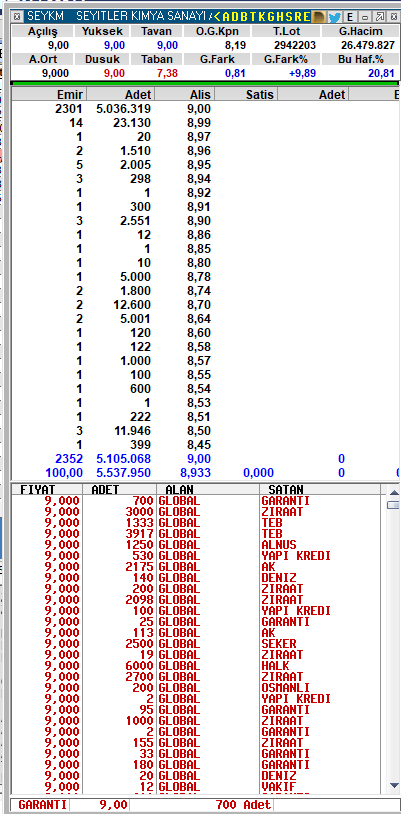
Task: Click the 'D' shortcut letter in title bar
Action: [234, 17]
